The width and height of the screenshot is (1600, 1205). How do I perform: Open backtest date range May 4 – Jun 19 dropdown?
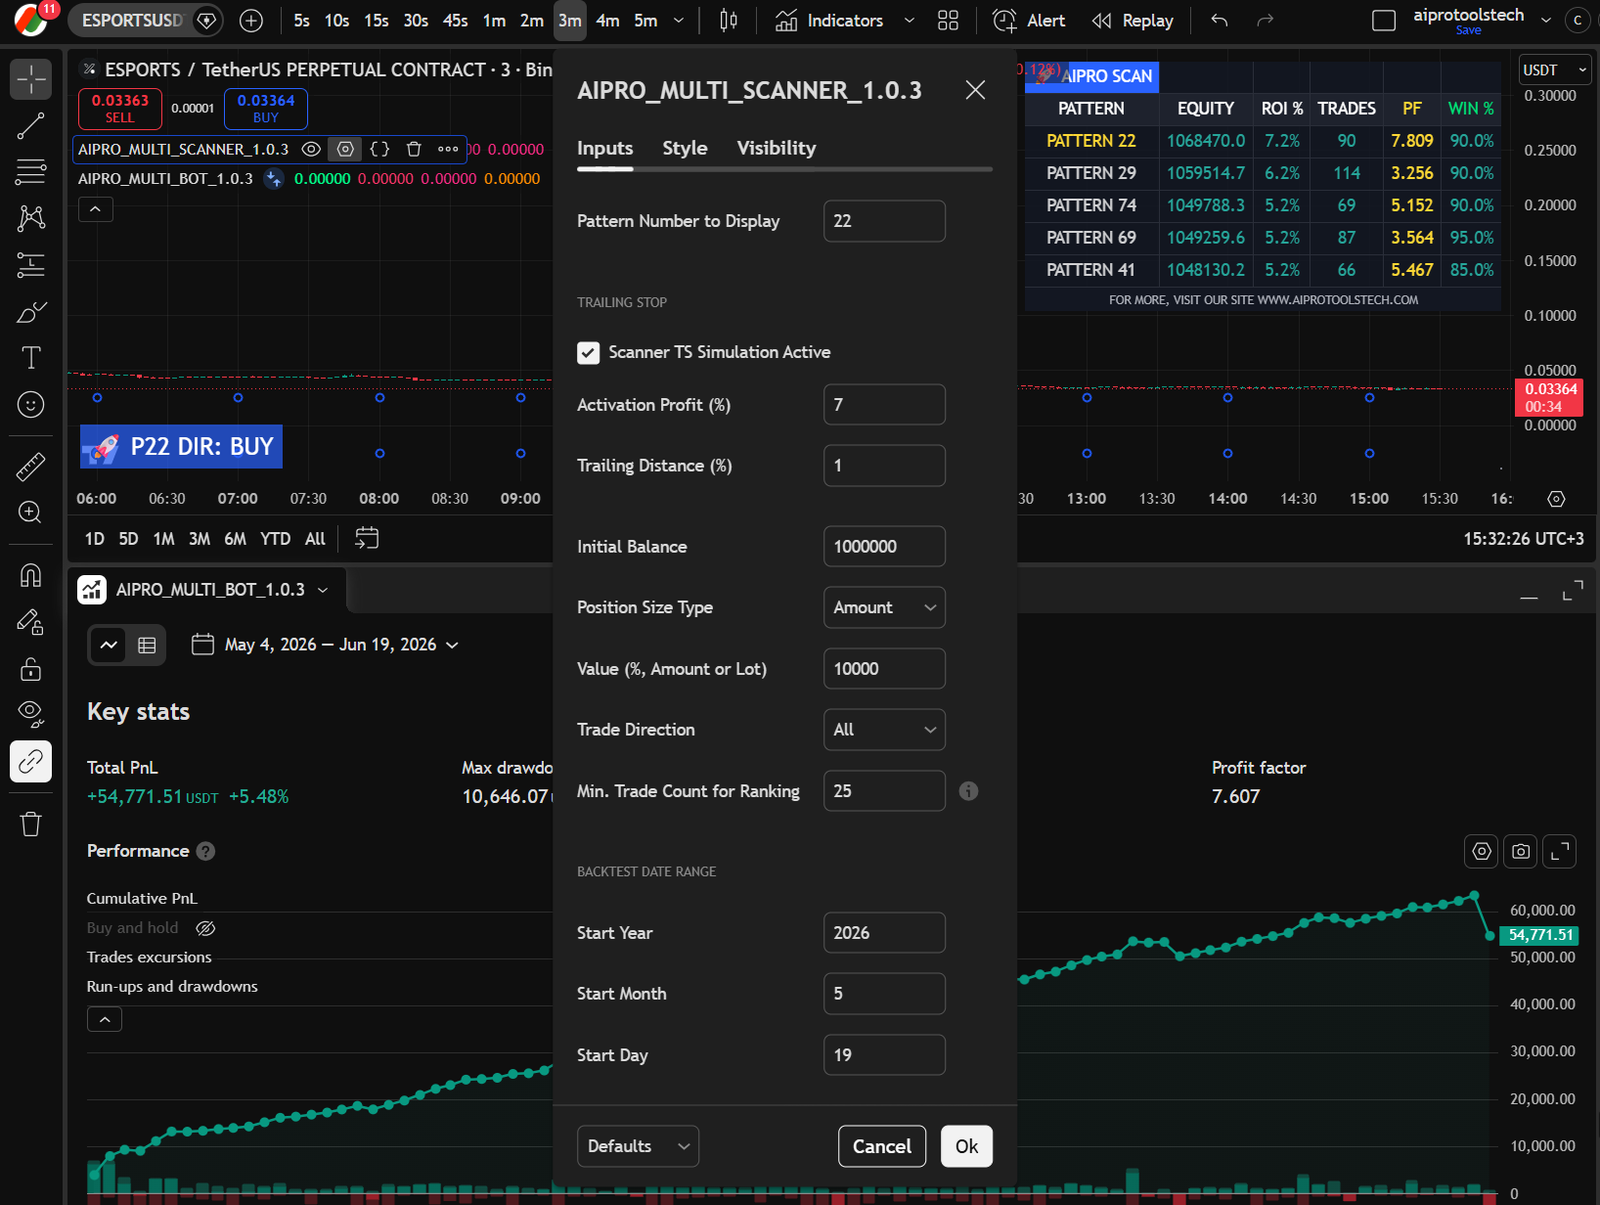(325, 645)
